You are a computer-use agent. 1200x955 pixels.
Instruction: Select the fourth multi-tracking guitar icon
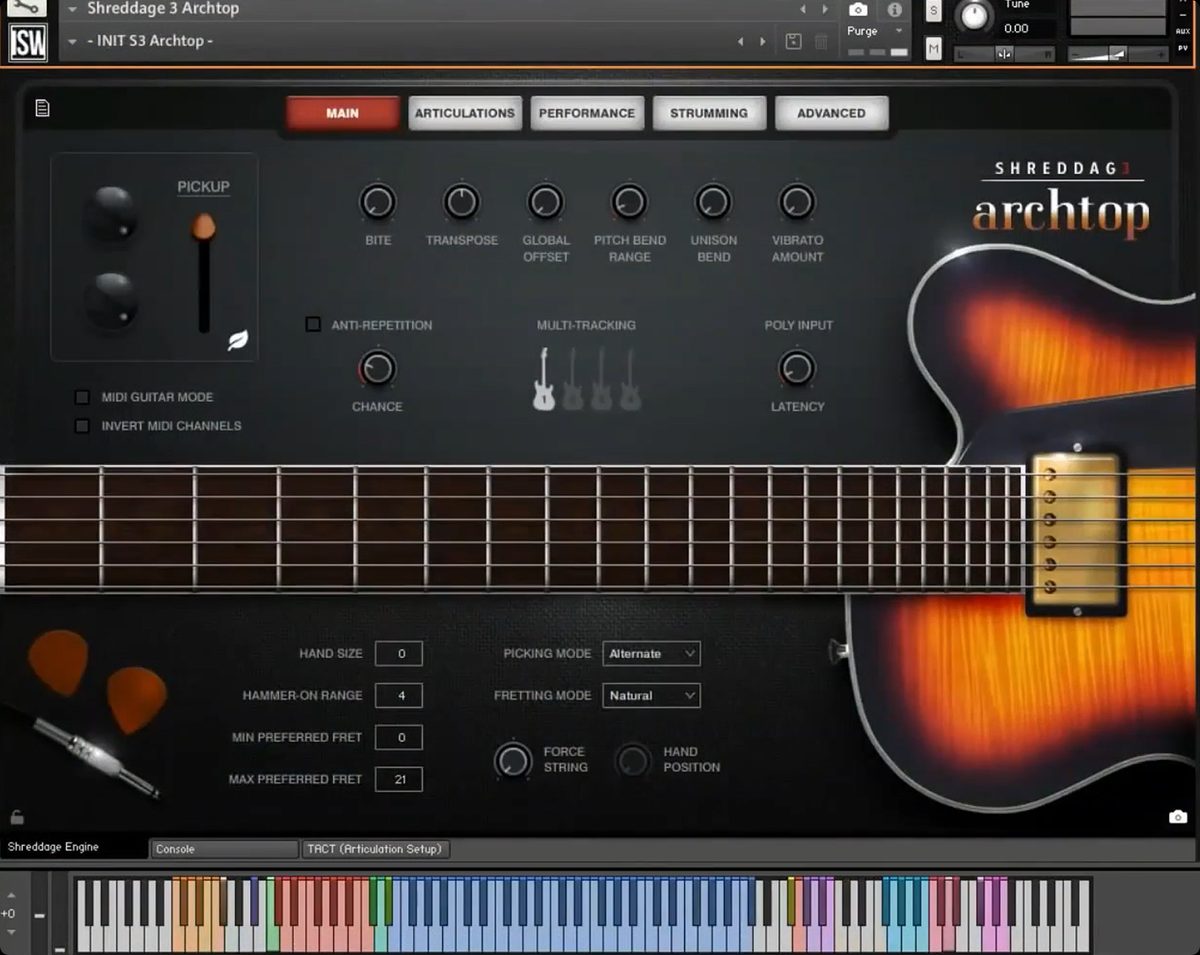pyautogui.click(x=630, y=379)
